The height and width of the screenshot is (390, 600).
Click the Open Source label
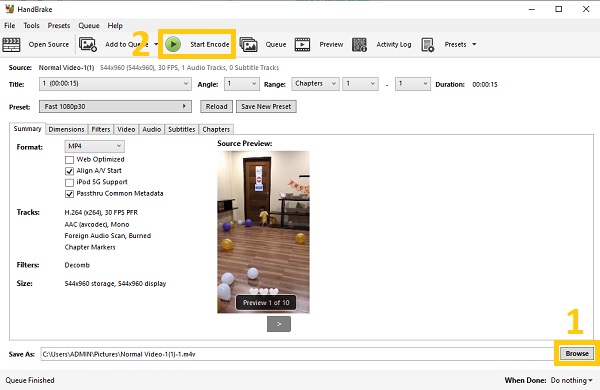[x=49, y=44]
